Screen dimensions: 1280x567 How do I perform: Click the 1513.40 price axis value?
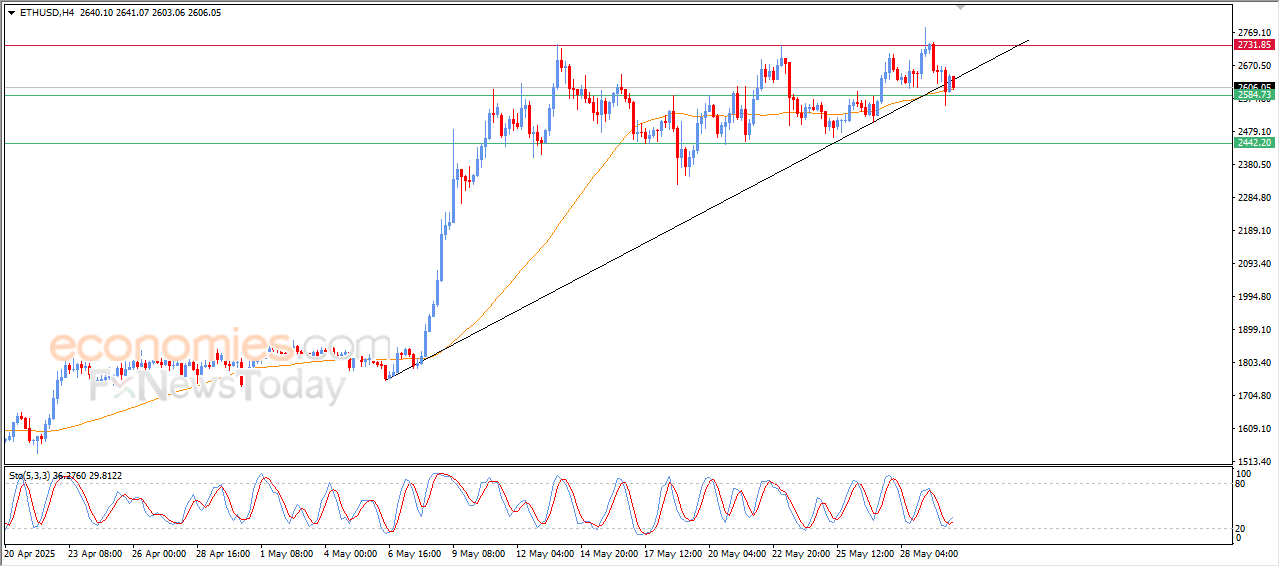point(1254,462)
